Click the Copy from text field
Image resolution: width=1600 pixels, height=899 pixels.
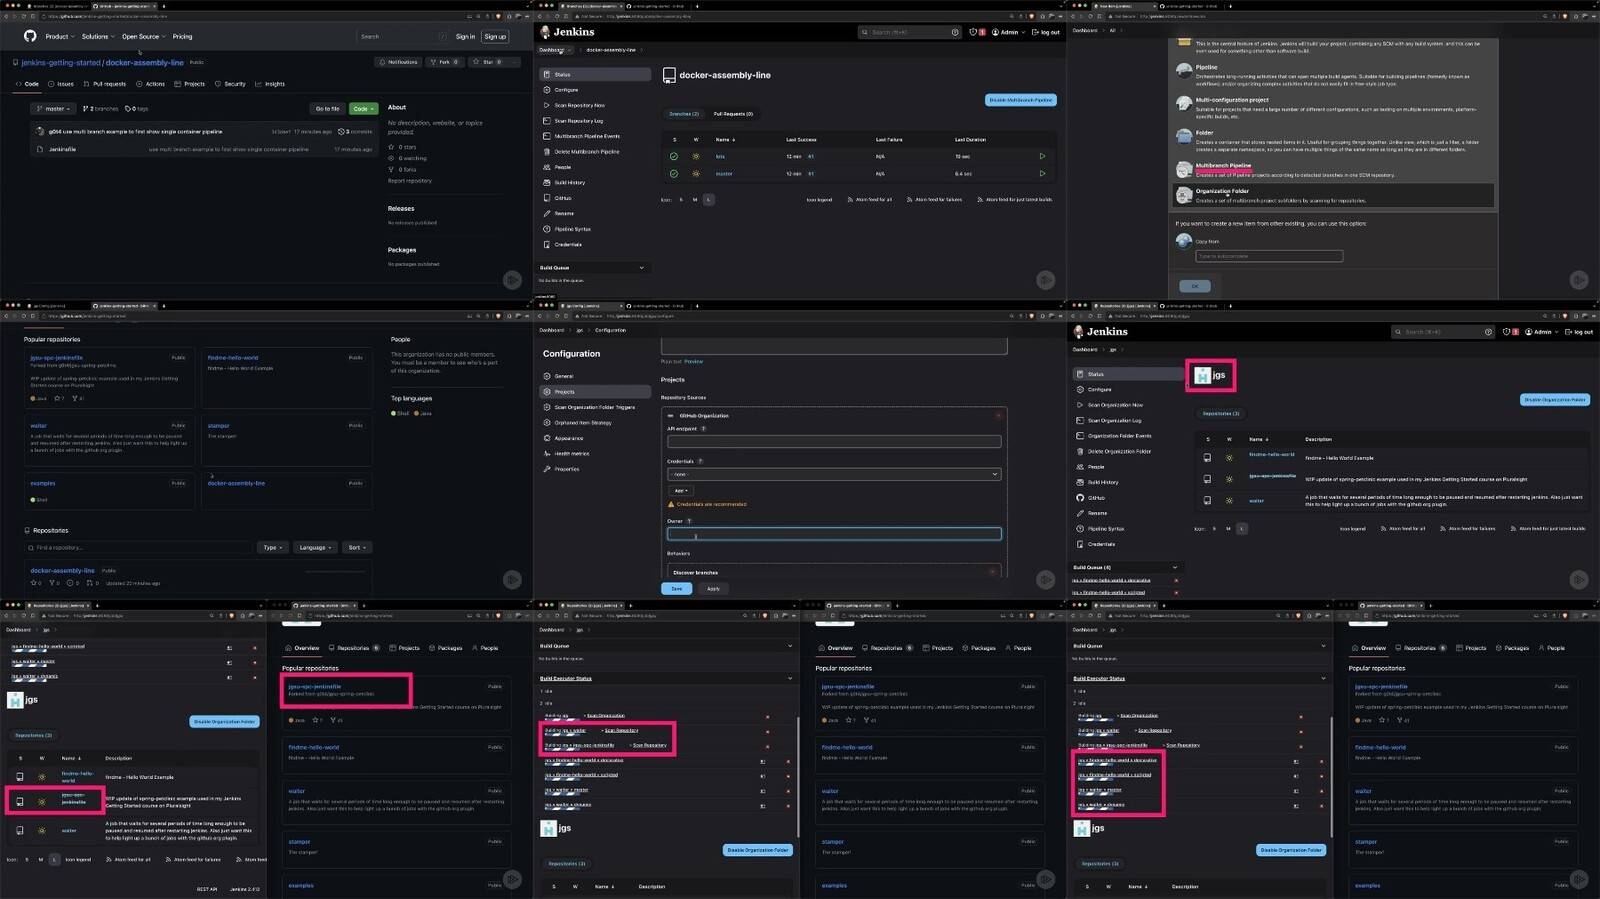[x=1269, y=257]
